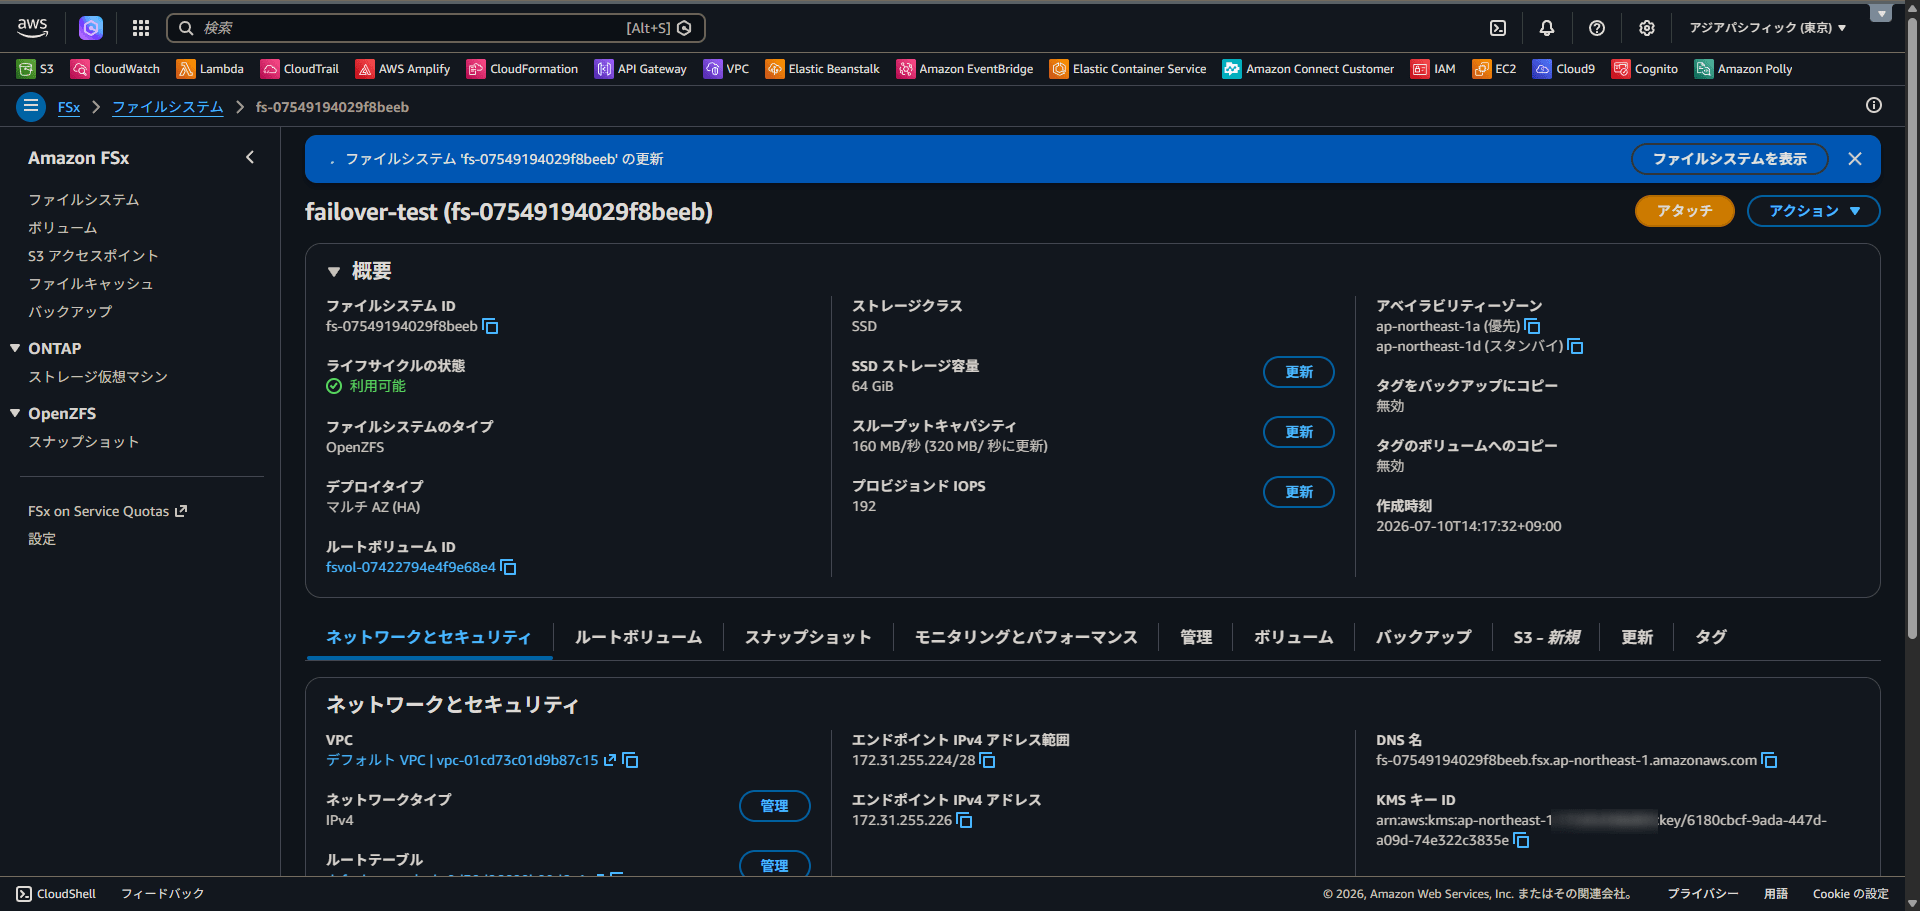
Task: Open the AWS CloudShell icon in top bar
Action: coord(1498,28)
